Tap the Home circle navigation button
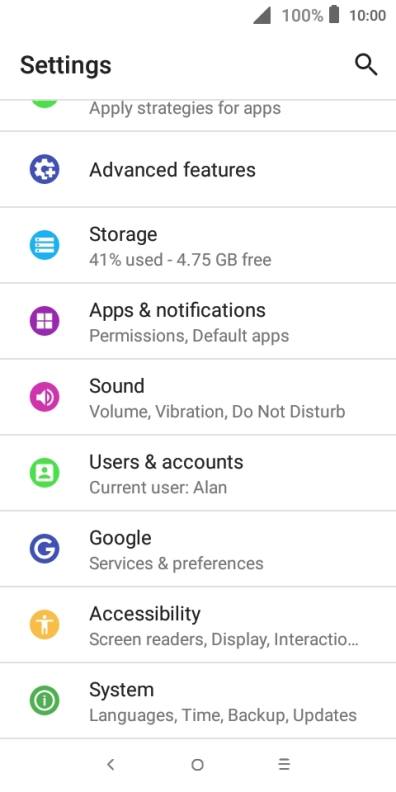The image size is (396, 792). 197,765
